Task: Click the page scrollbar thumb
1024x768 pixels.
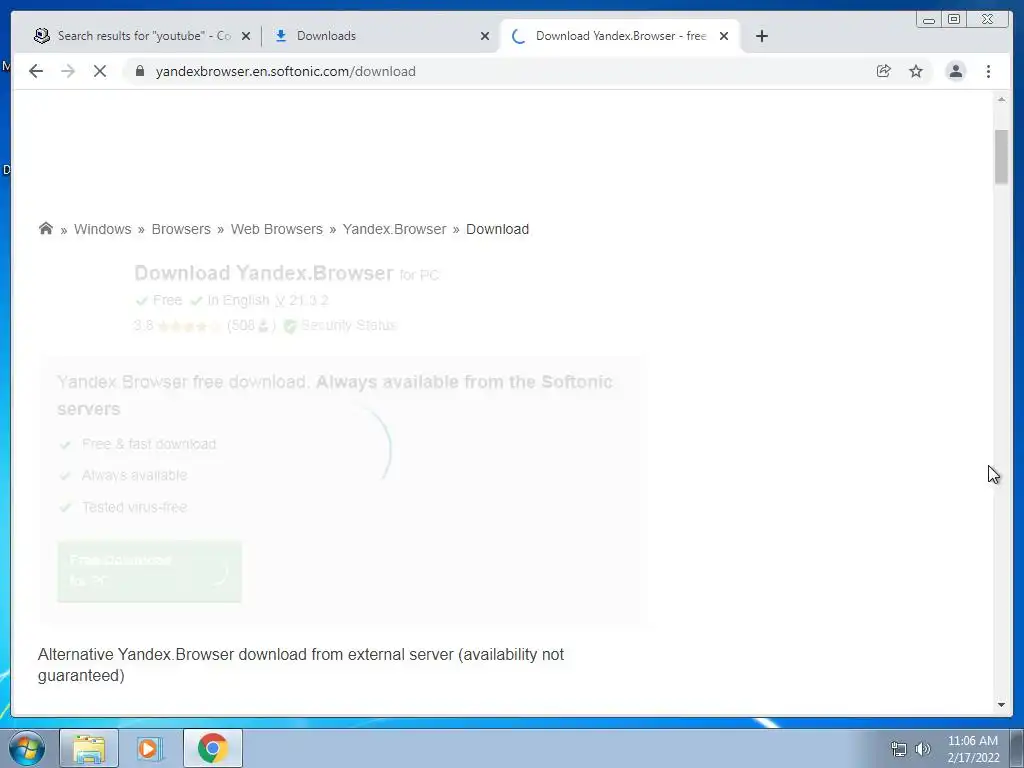Action: click(x=1001, y=157)
